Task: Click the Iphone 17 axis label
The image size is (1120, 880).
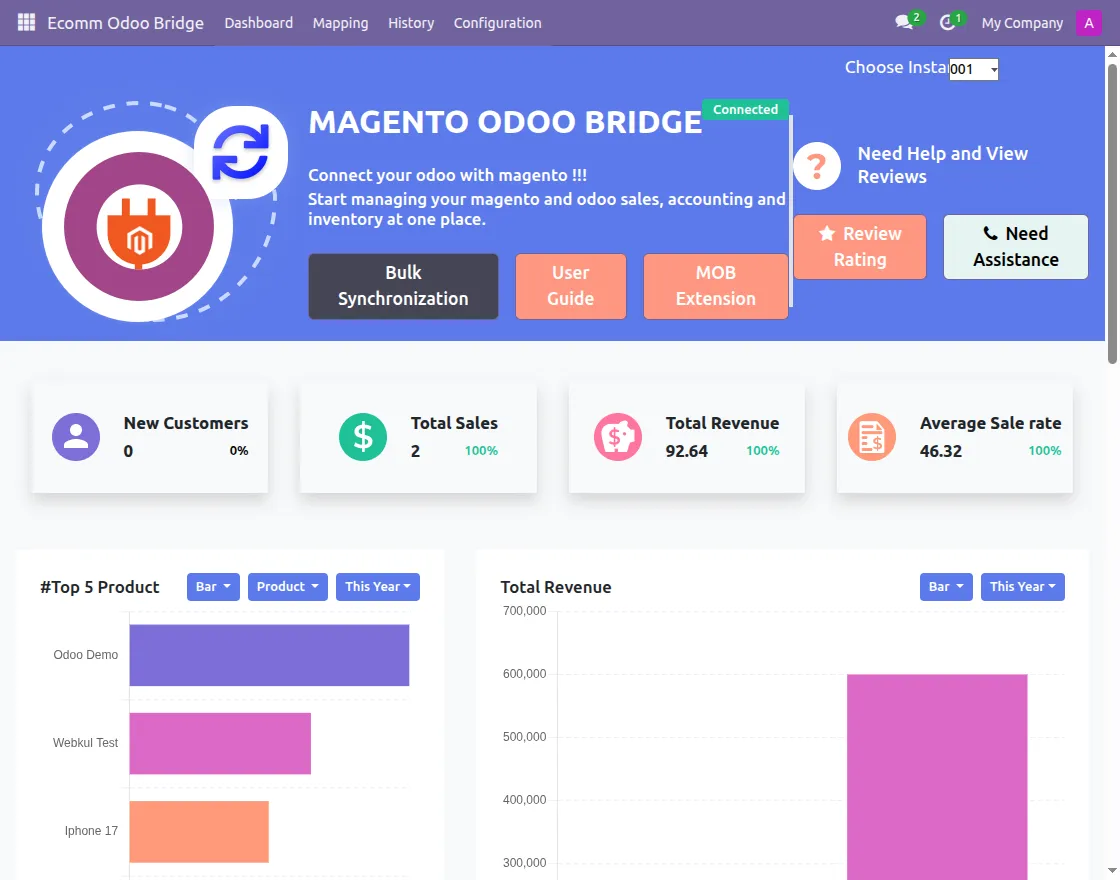Action: (91, 831)
